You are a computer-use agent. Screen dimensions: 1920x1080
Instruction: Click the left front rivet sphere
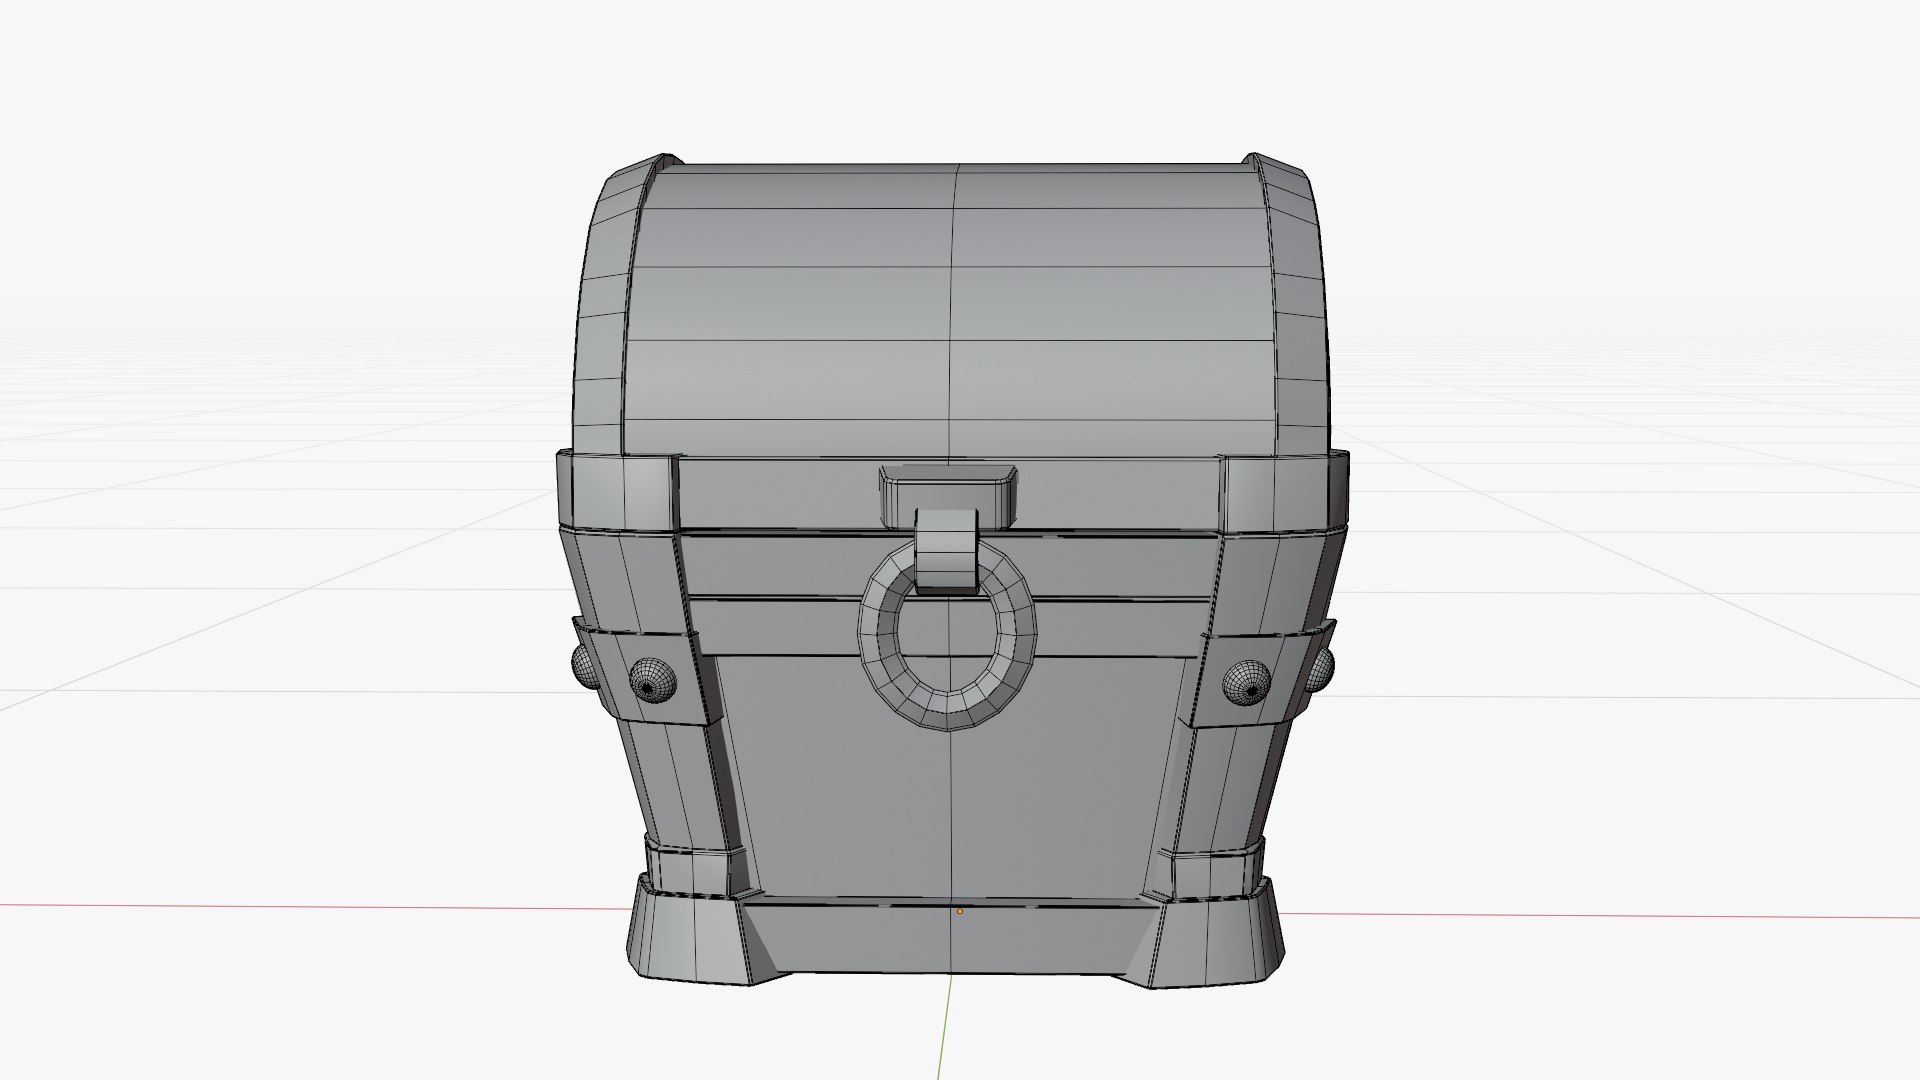[653, 682]
